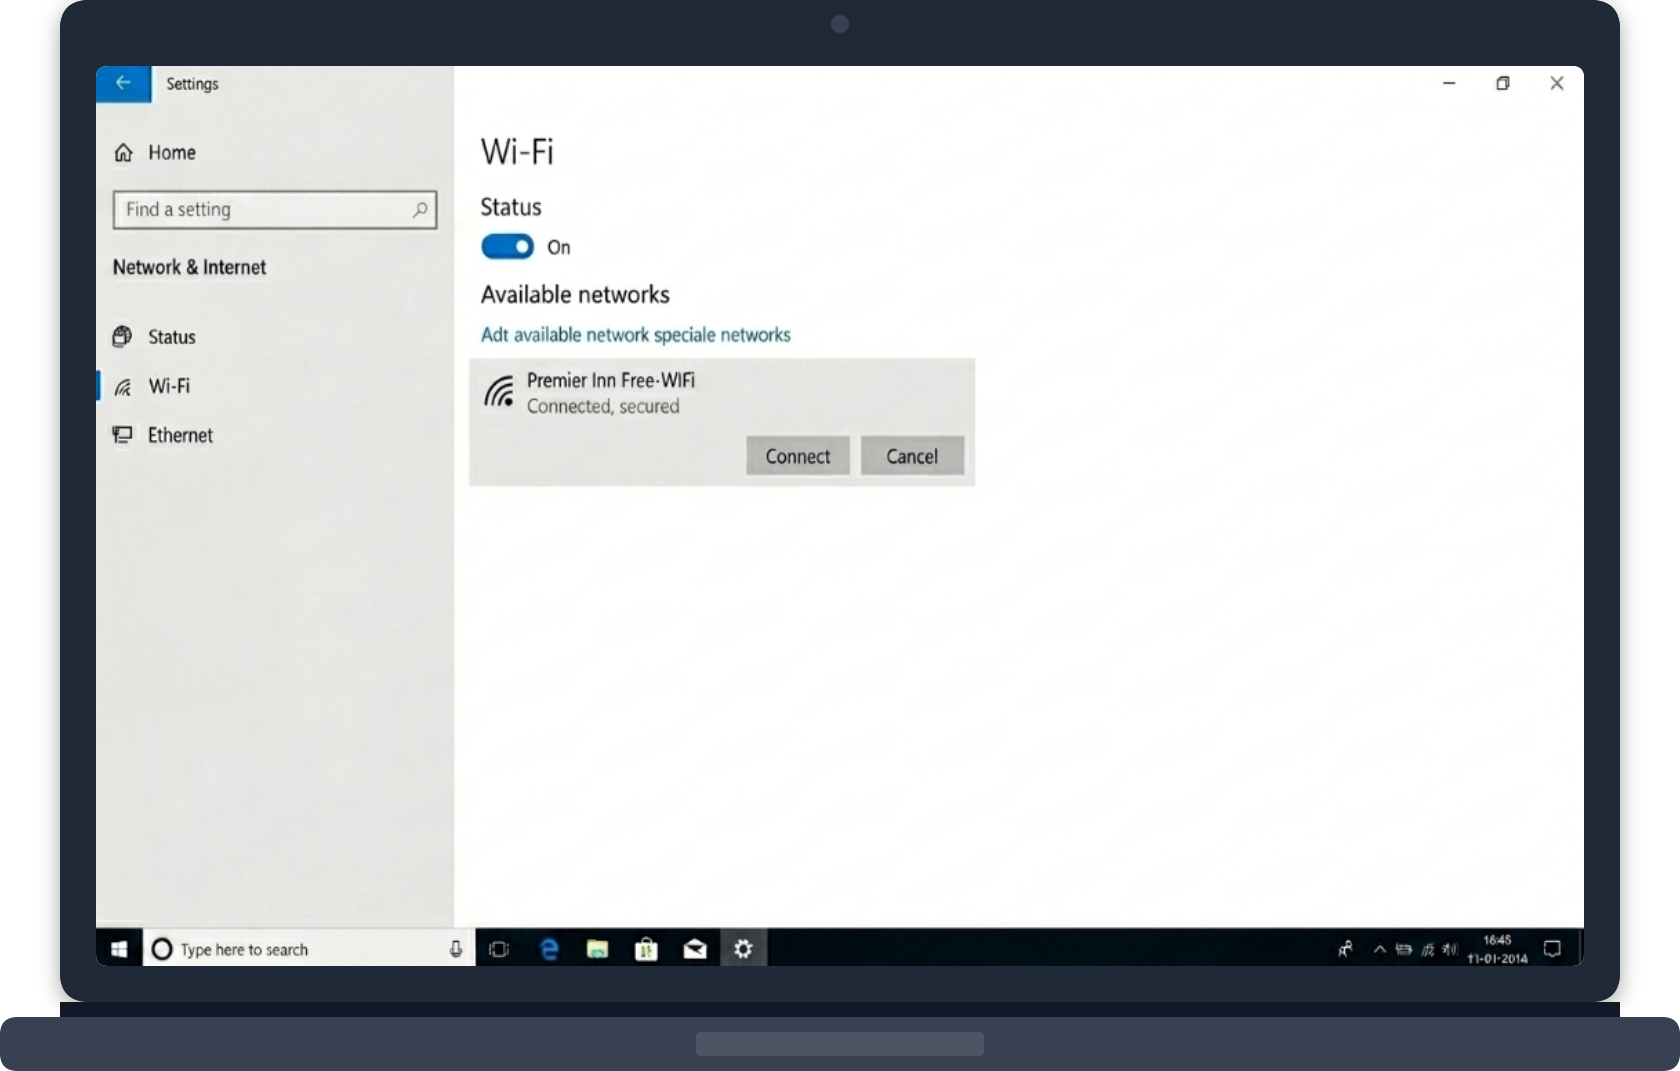Open the Adt available network speciale networks link
Image resolution: width=1680 pixels, height=1071 pixels.
636,335
